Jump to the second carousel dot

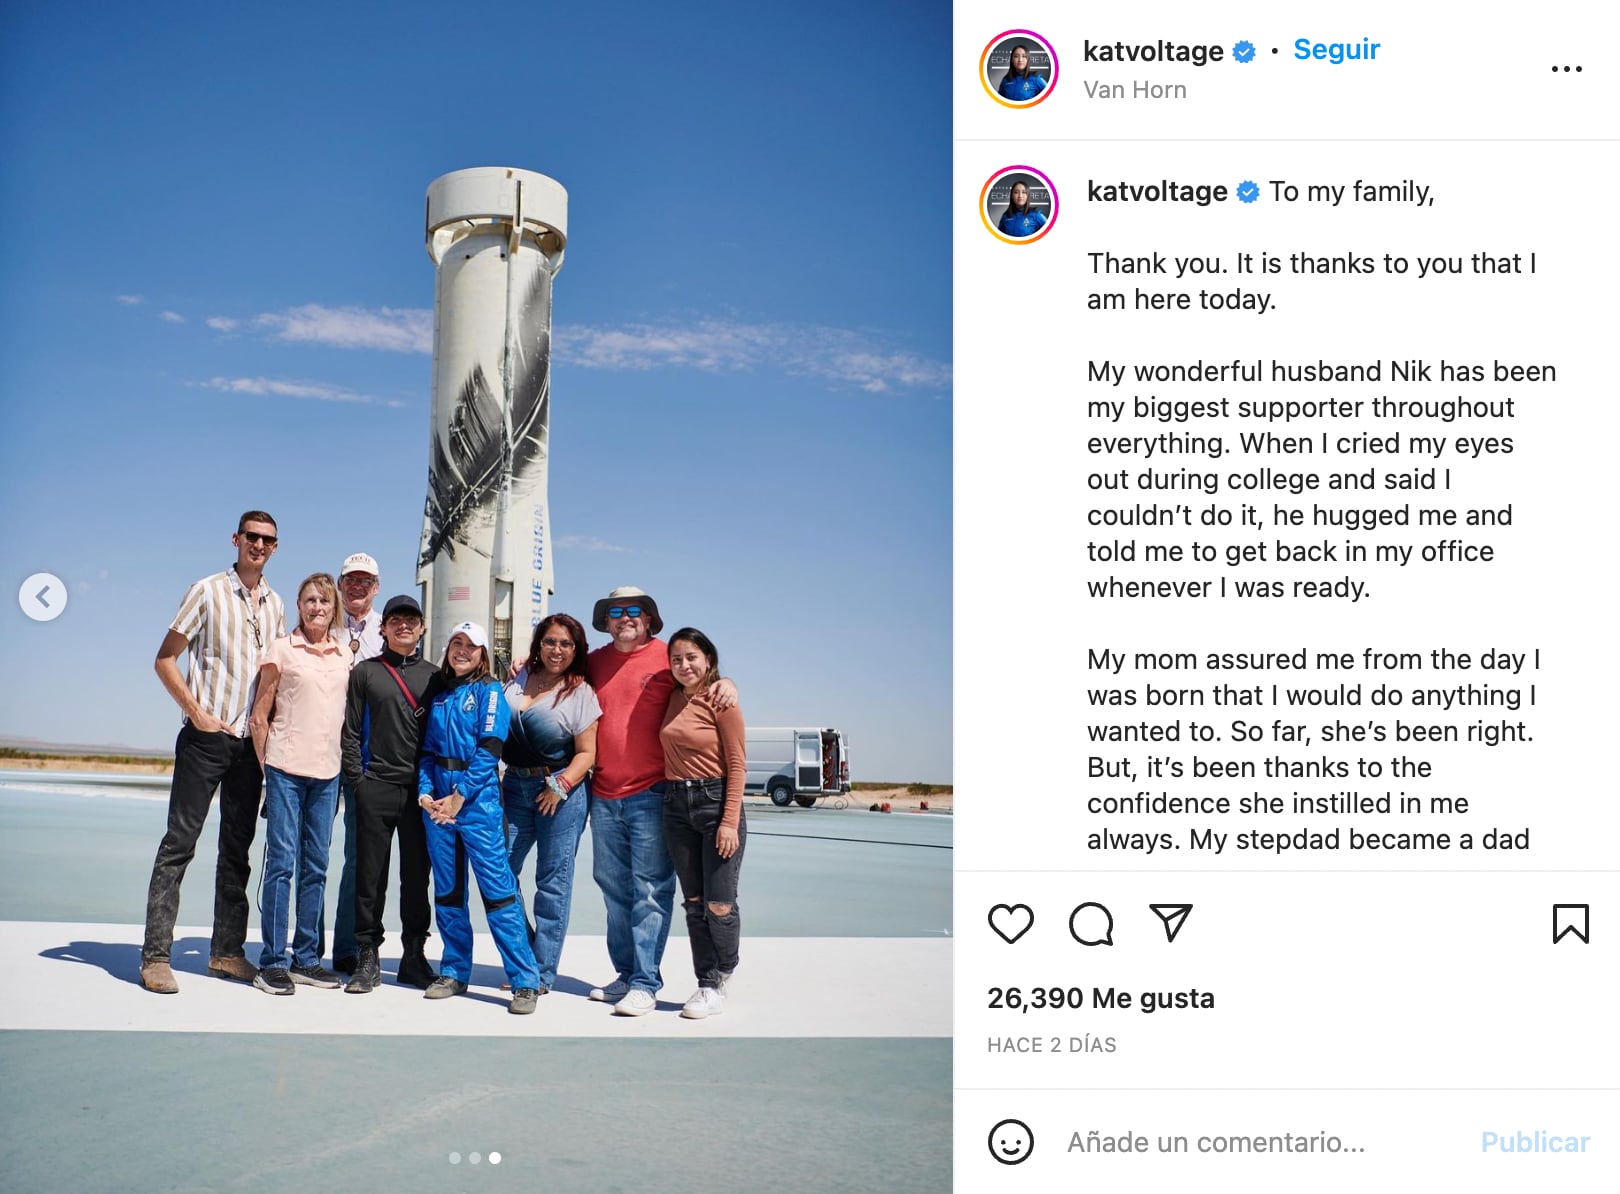click(x=475, y=1158)
